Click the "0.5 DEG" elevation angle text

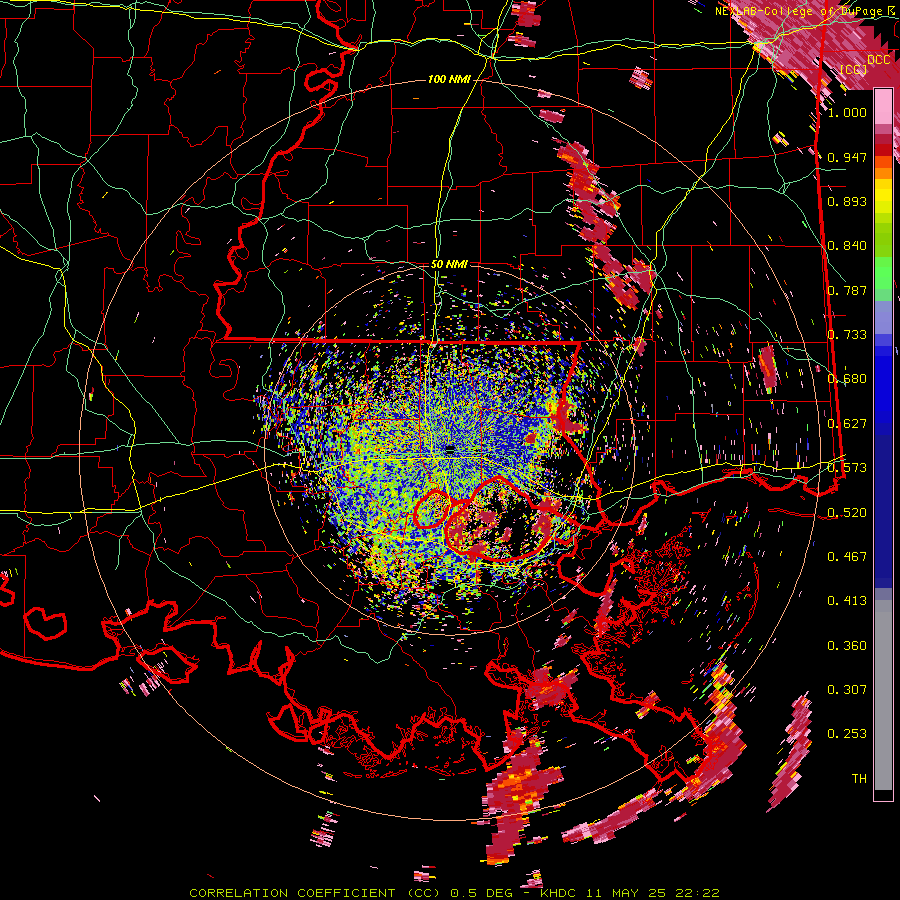[x=481, y=893]
